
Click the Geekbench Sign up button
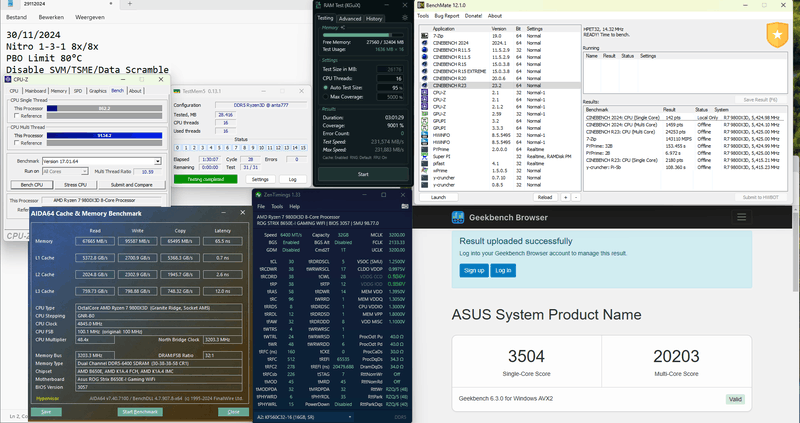click(474, 270)
